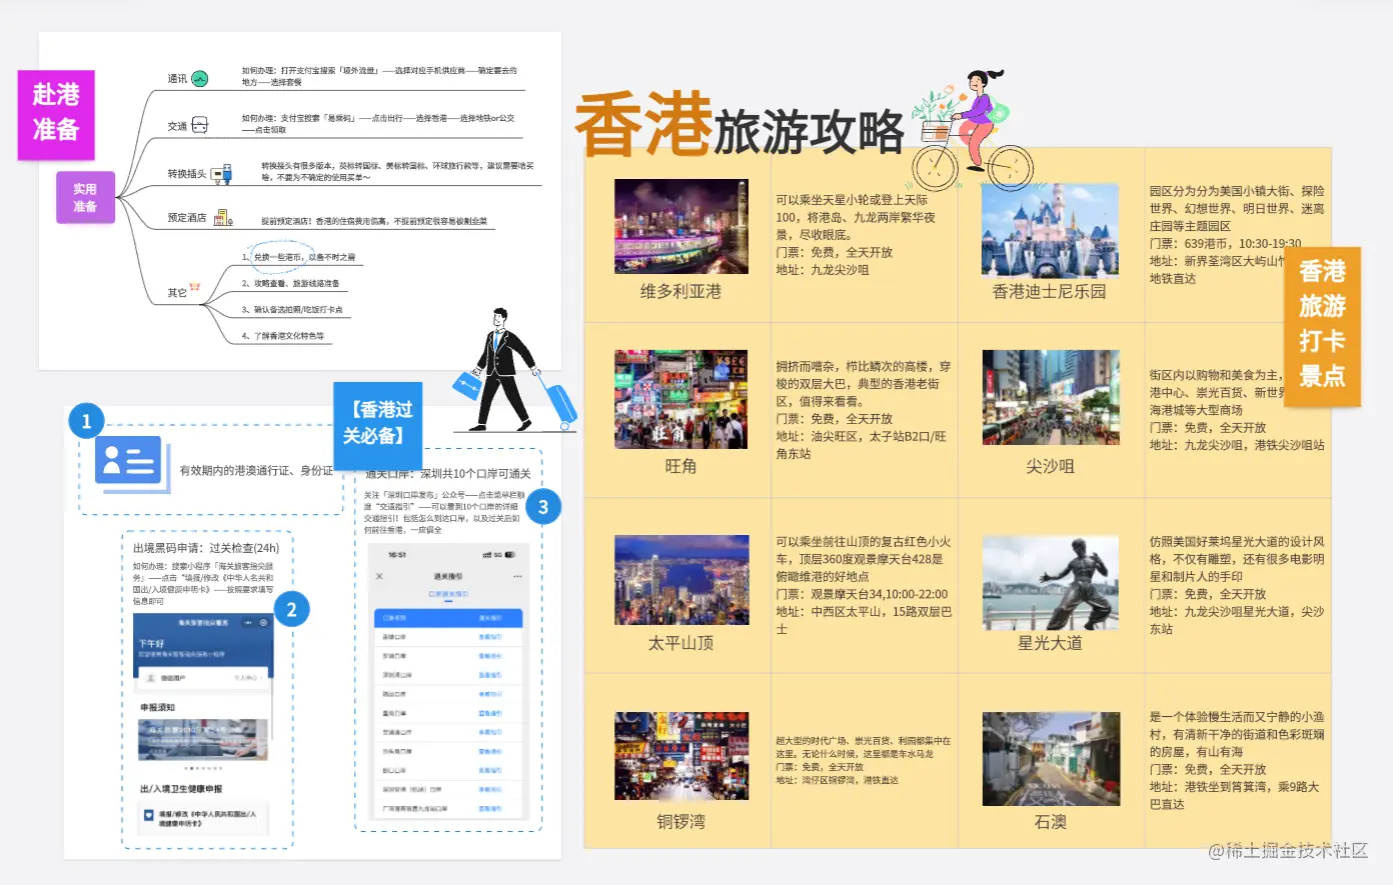Screen dimensions: 1393x885
Task: Click the 石澳 description text
Action: [1237, 760]
